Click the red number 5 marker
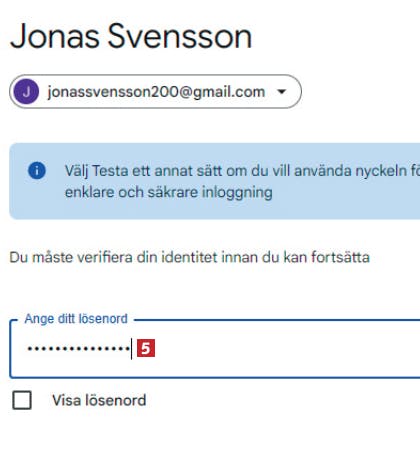The height and width of the screenshot is (453, 420). coord(146,348)
